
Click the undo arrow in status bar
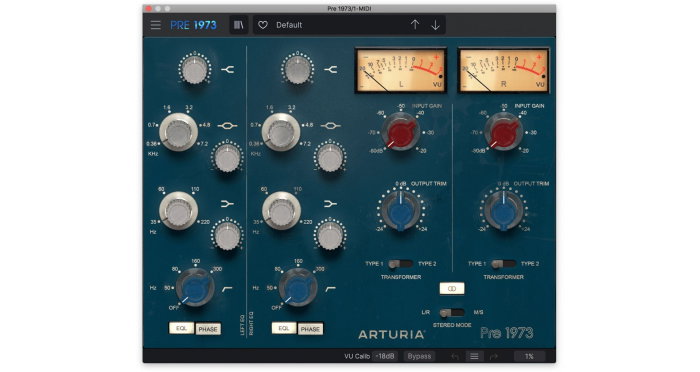pos(454,356)
